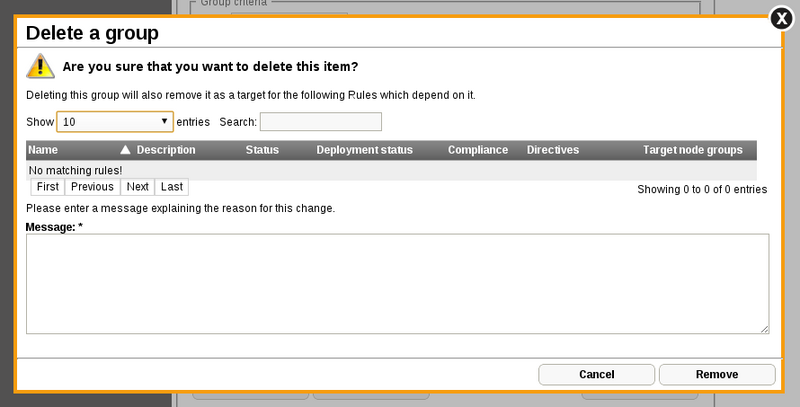Click the sort arrow beside Name column
The height and width of the screenshot is (407, 800).
[125, 150]
